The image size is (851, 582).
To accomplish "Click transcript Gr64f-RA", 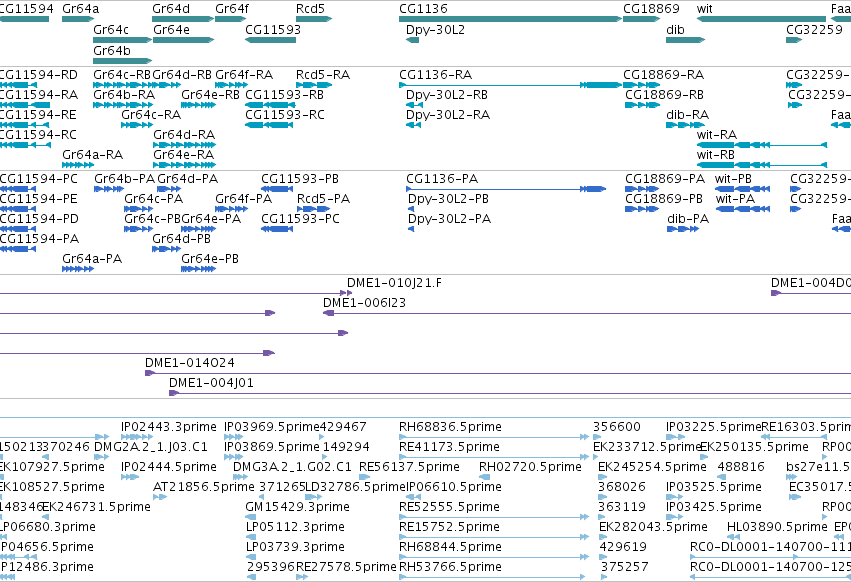I will click(232, 85).
